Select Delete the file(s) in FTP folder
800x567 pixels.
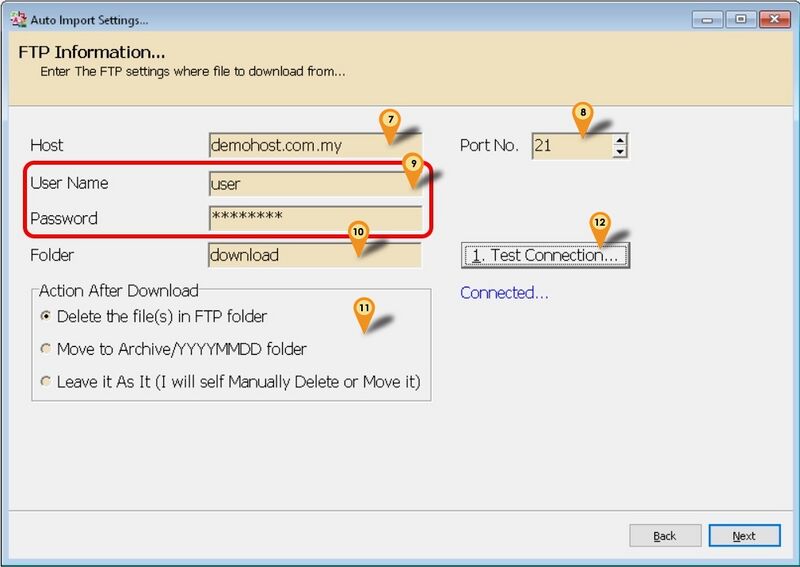pos(45,317)
